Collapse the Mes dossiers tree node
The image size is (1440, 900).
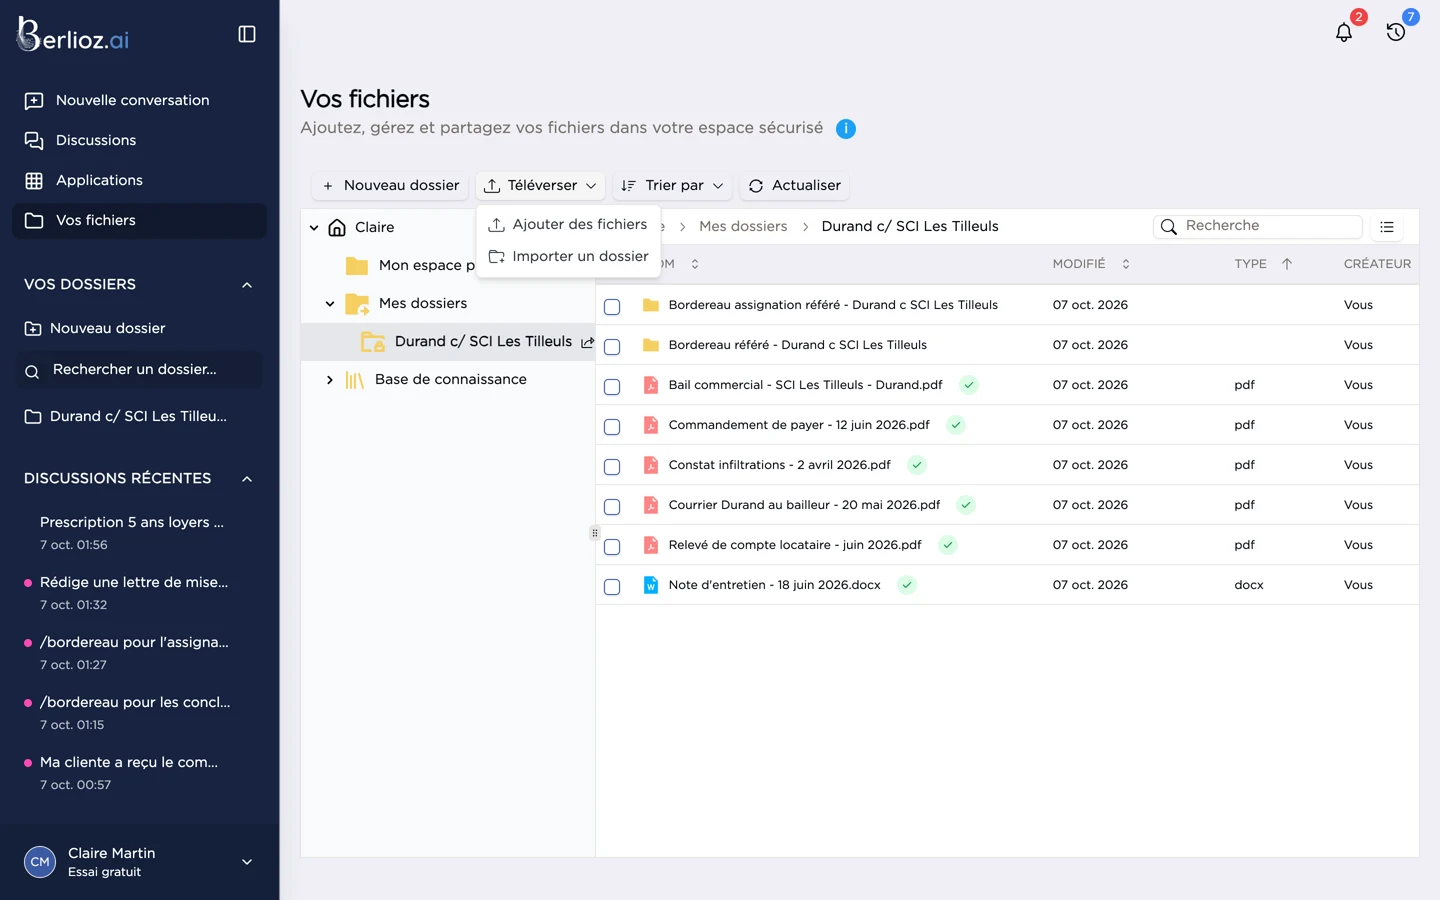point(330,304)
